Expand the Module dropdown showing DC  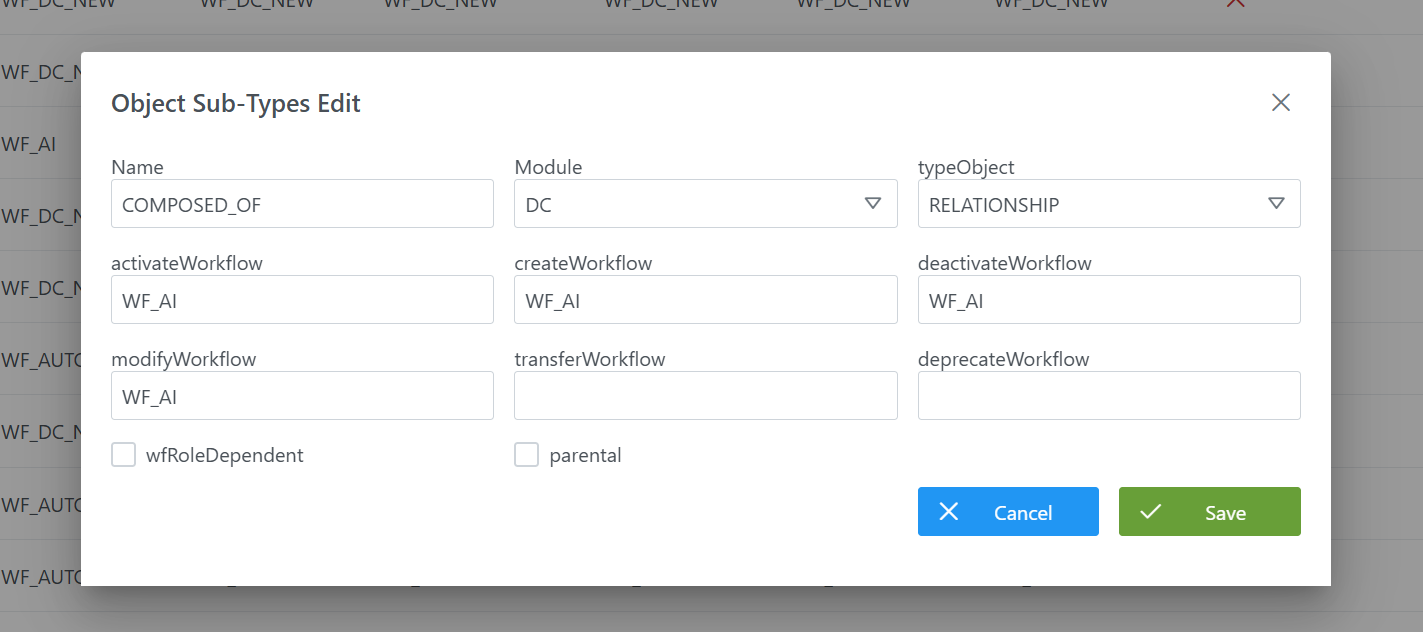[x=705, y=204]
